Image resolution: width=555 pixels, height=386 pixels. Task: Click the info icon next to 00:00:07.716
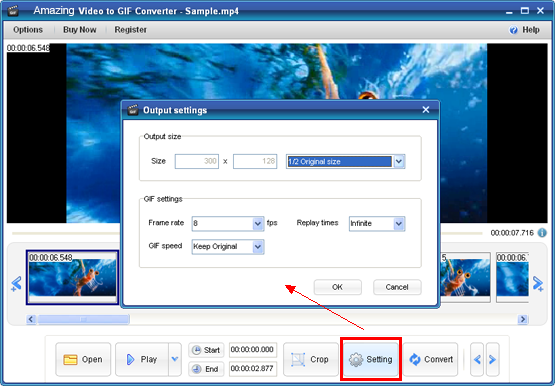click(542, 232)
